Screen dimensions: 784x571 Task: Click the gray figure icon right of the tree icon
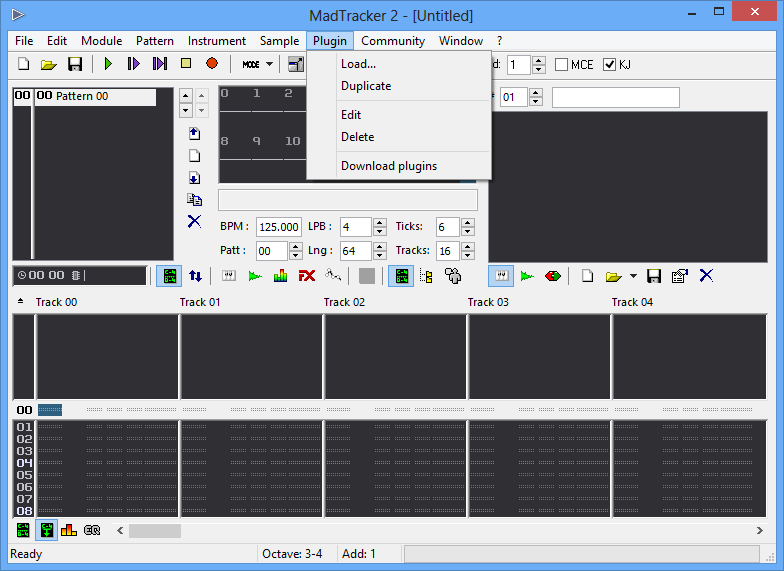click(453, 276)
